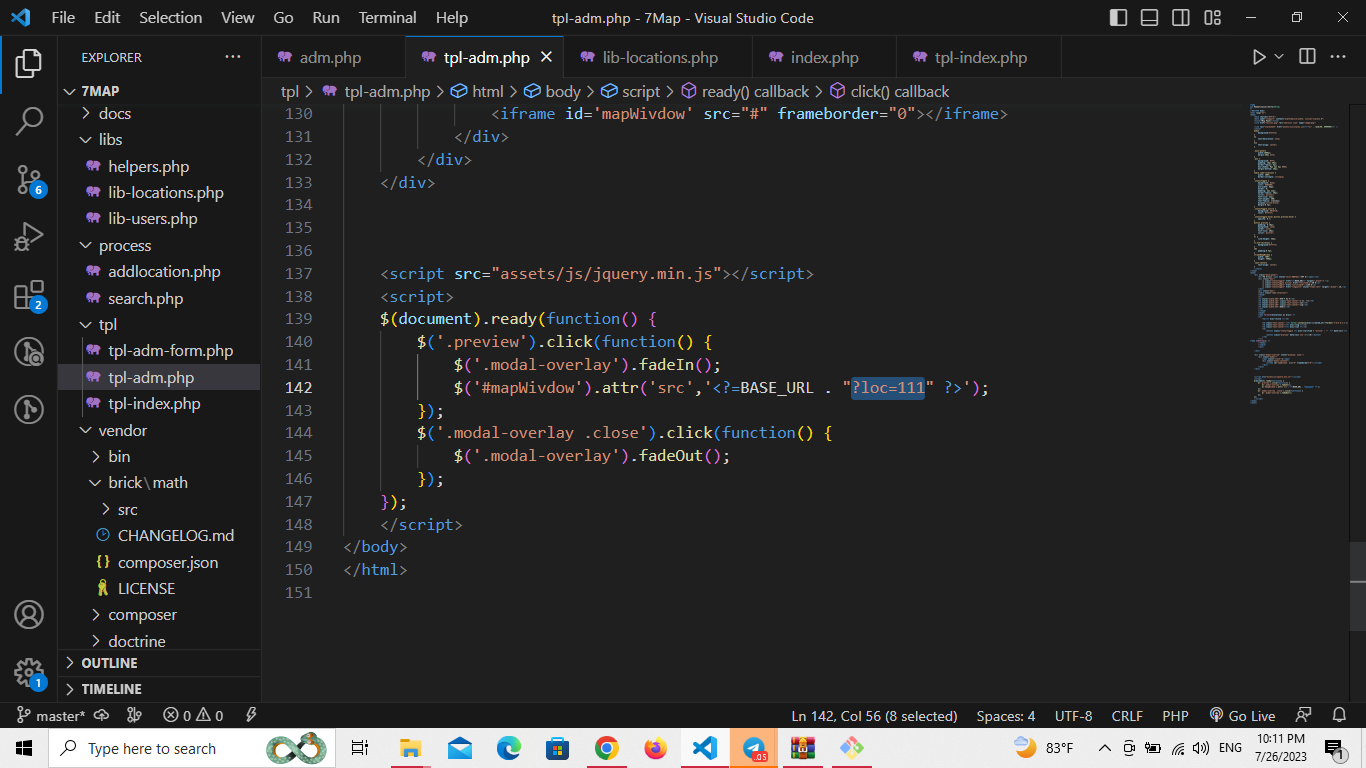
Task: Open the Search view in activity bar
Action: [x=29, y=121]
